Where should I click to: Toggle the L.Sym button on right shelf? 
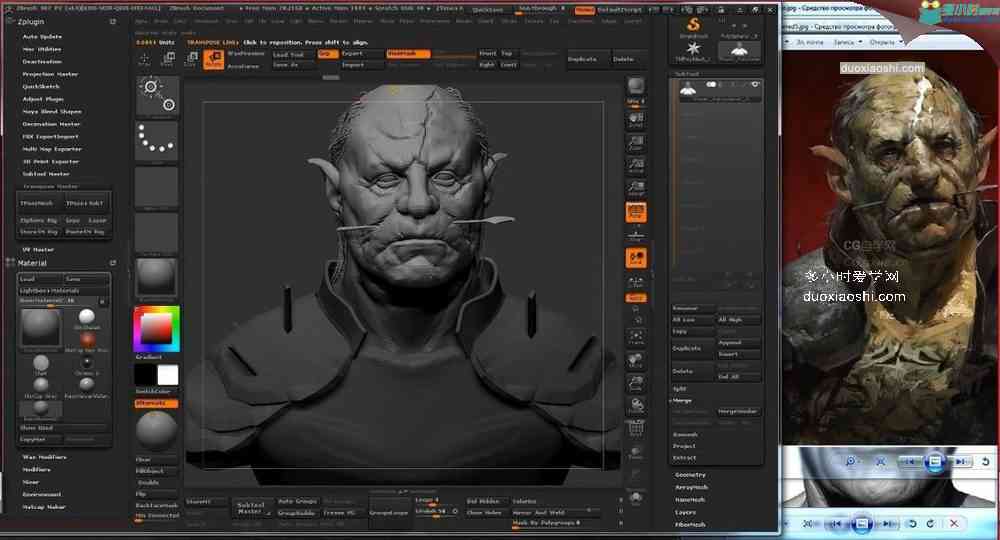636,281
